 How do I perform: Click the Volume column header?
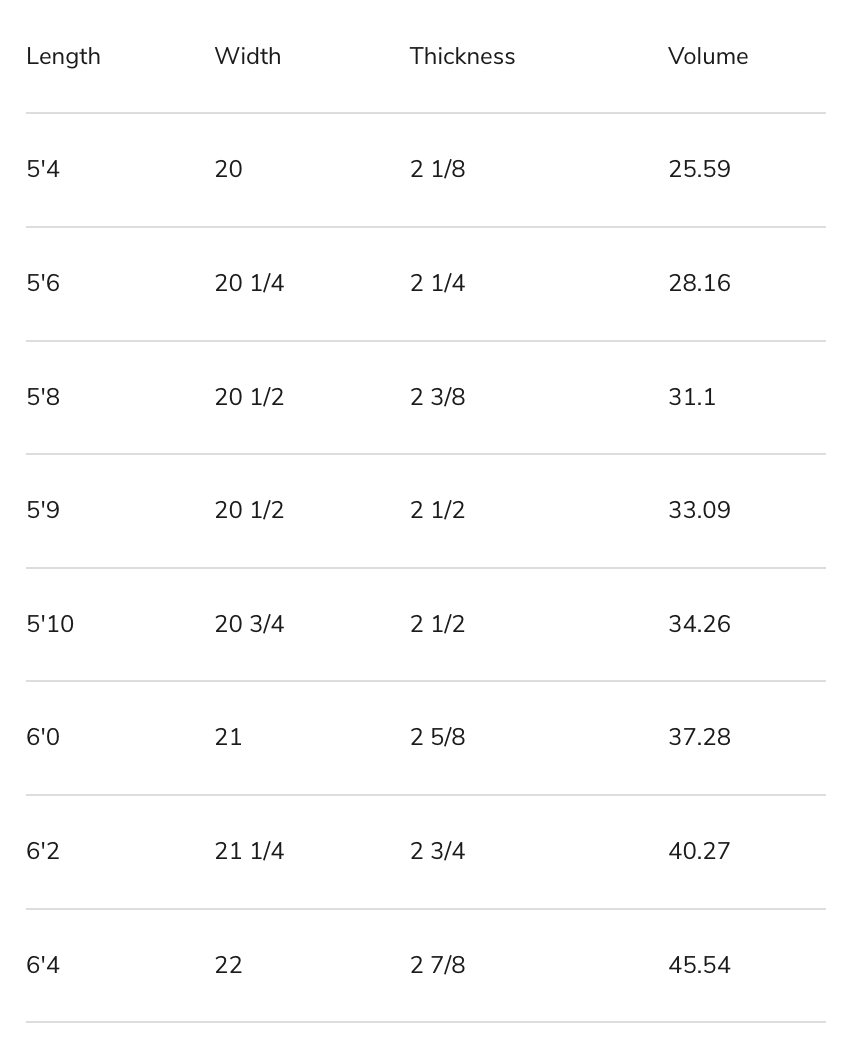tap(708, 56)
